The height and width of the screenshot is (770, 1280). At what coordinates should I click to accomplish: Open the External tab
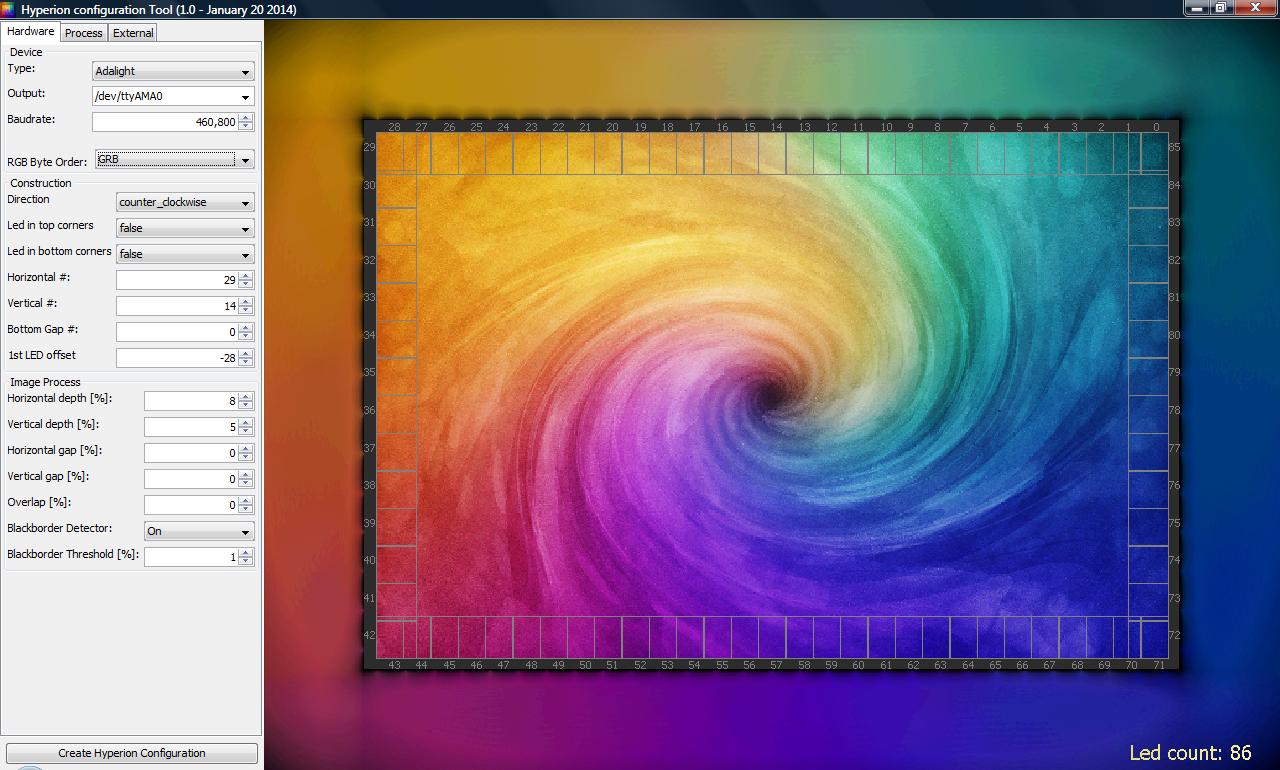(133, 33)
